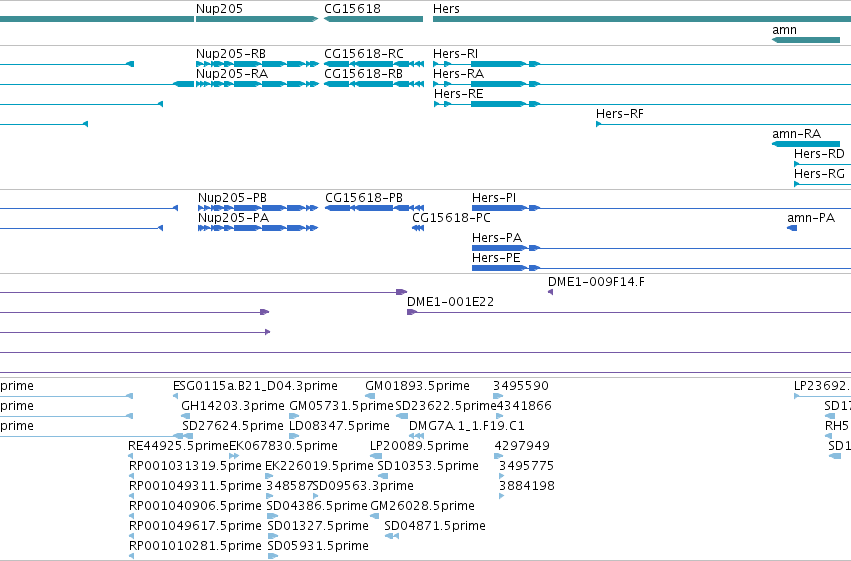Click the Hers-RA transcript label
851x561 pixels.
(458, 74)
